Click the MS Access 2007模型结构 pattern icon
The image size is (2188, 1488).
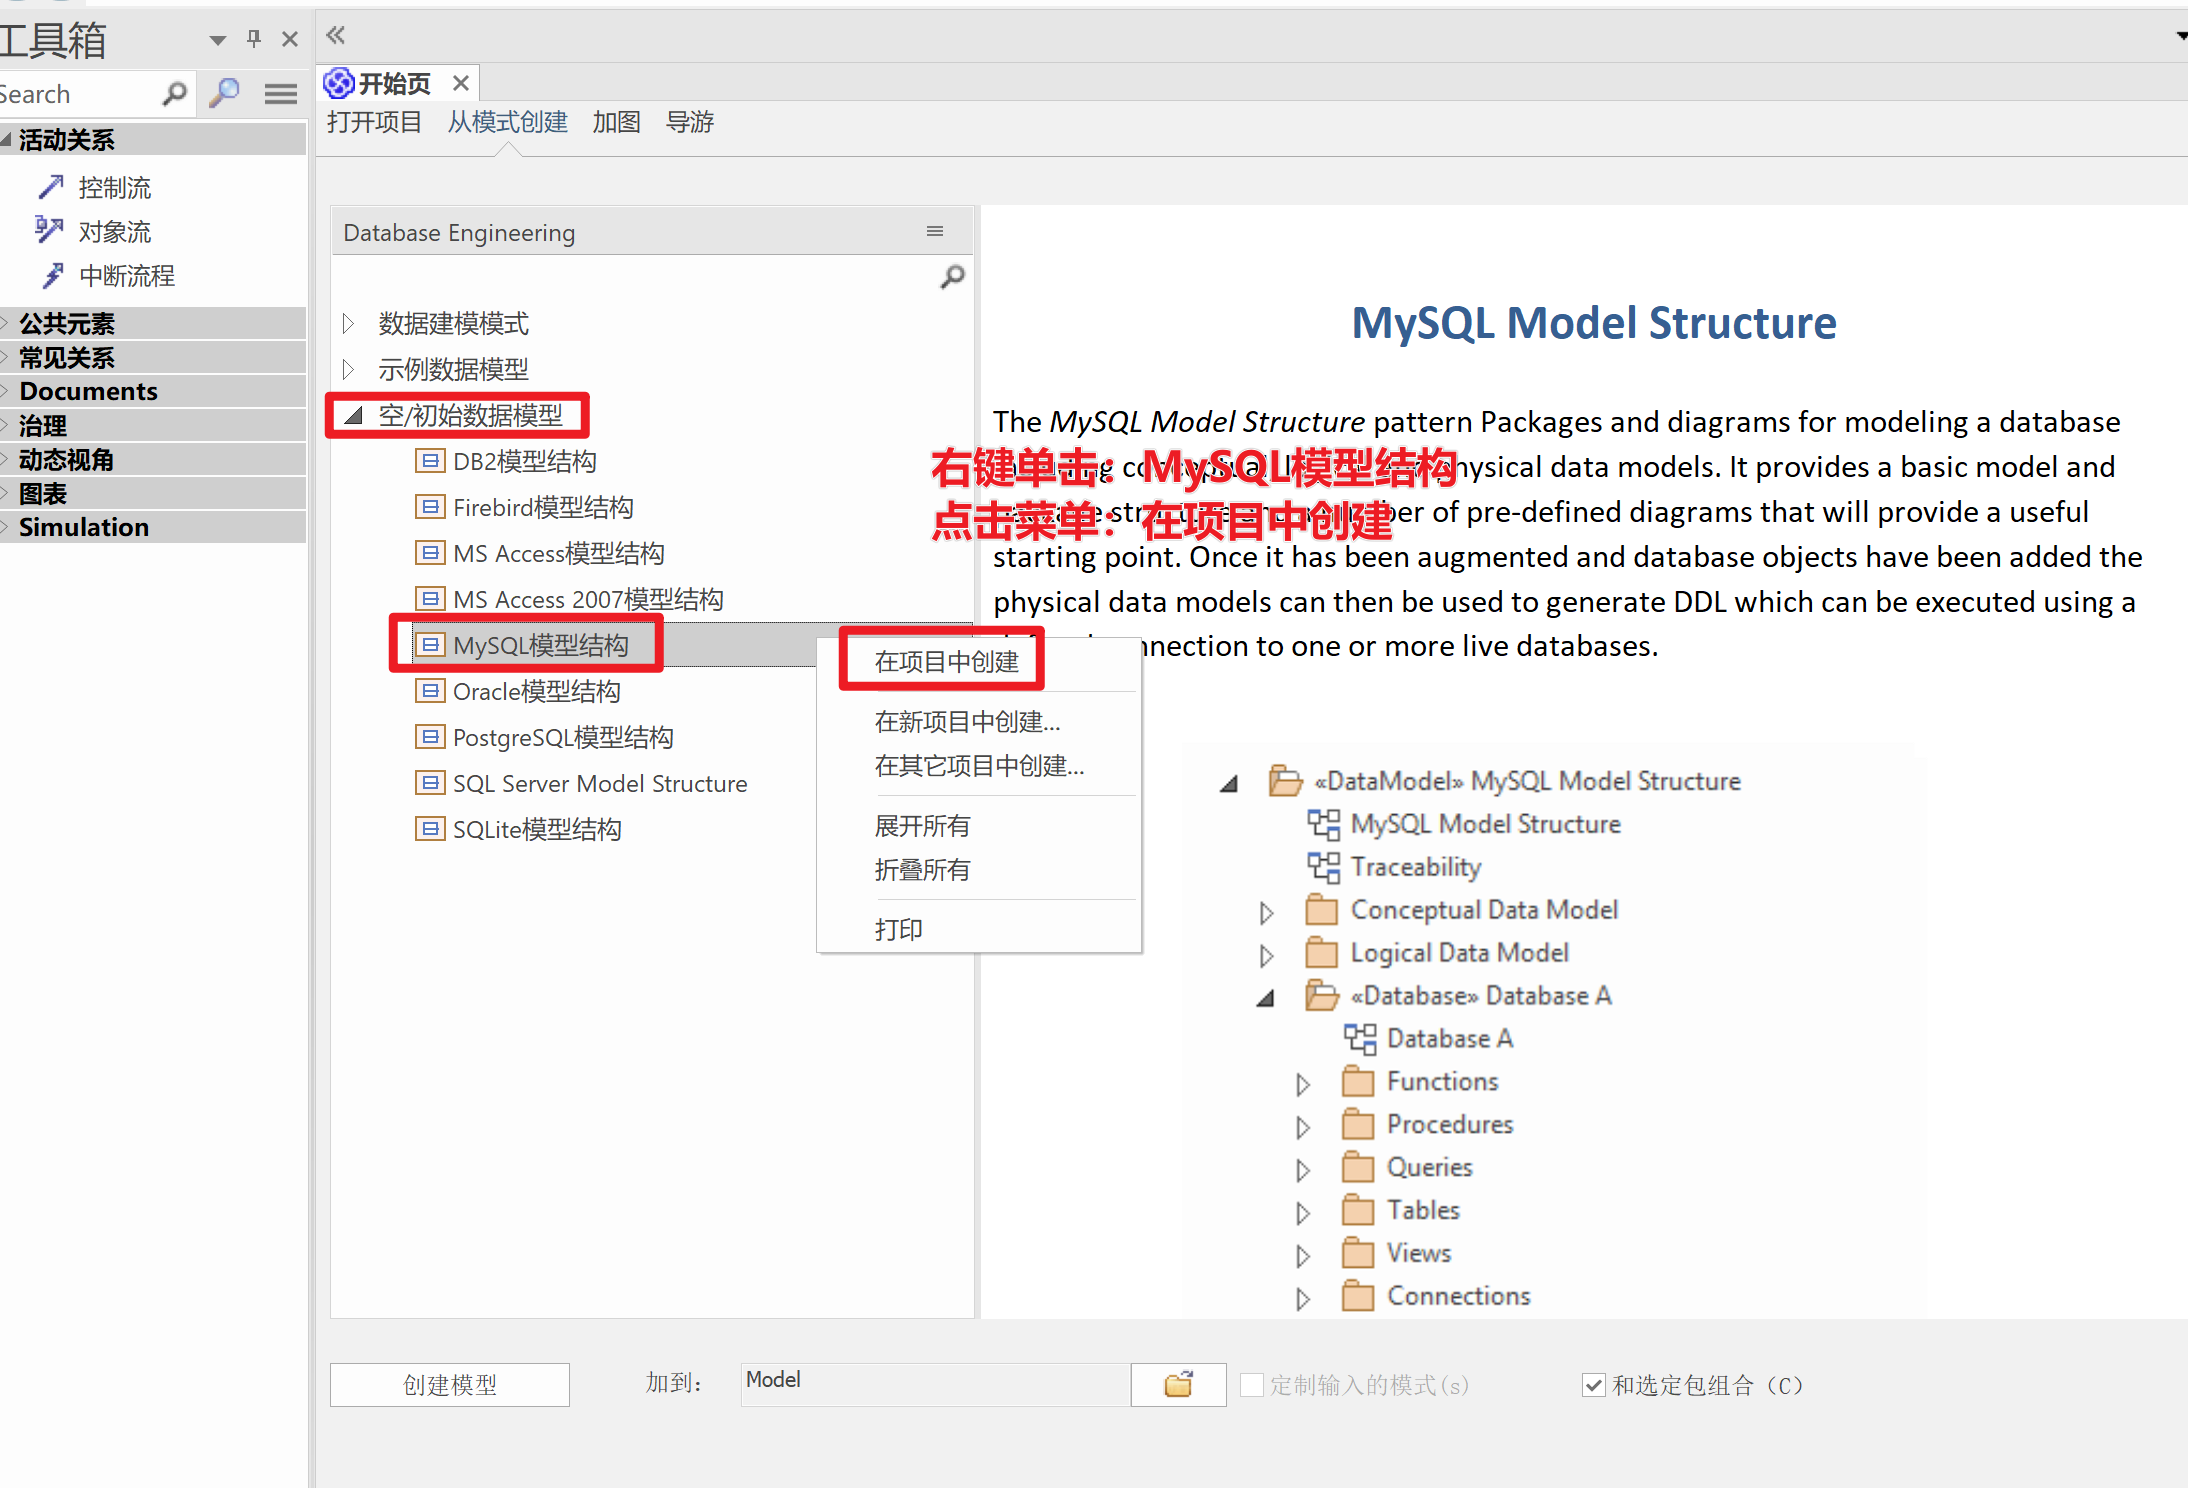pyautogui.click(x=429, y=599)
